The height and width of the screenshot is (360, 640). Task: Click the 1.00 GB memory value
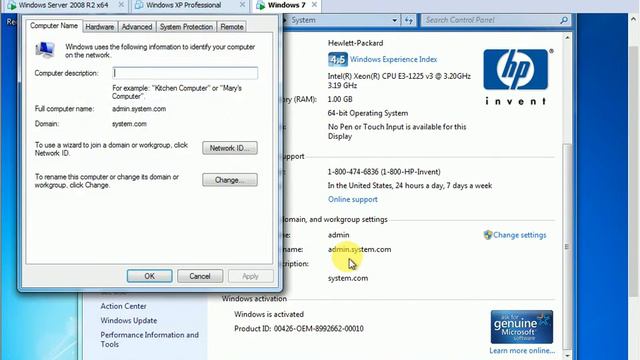click(x=340, y=99)
